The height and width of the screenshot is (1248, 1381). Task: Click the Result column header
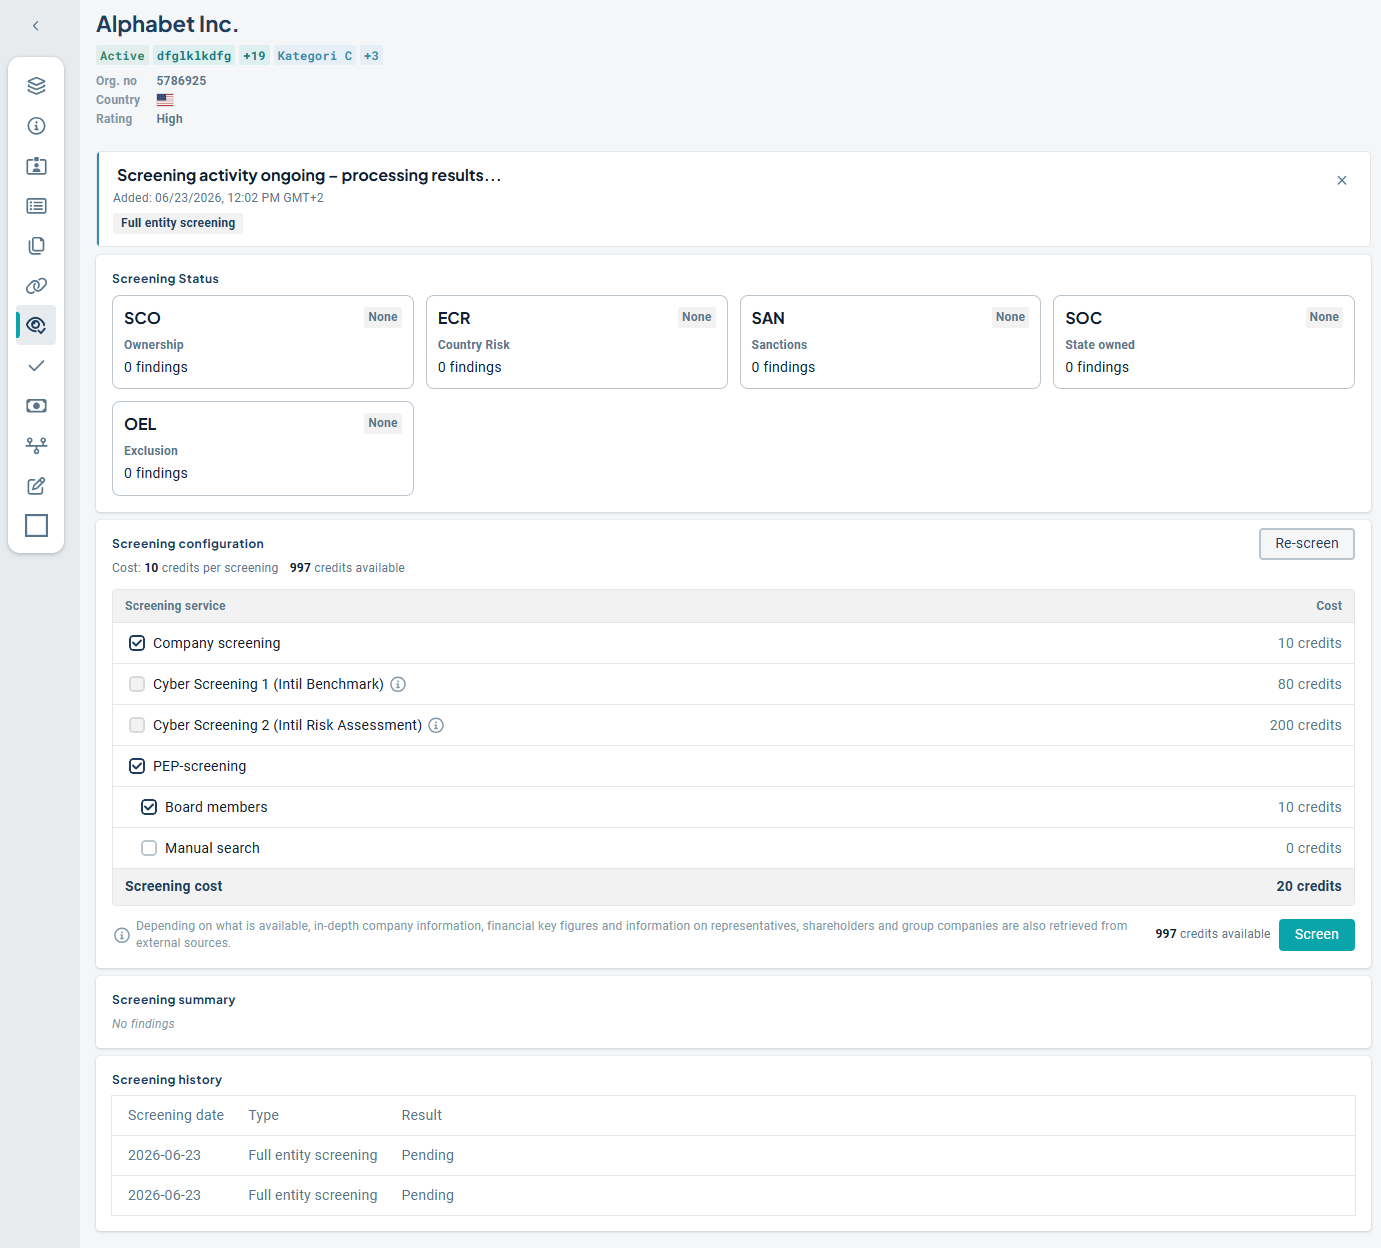click(422, 1115)
